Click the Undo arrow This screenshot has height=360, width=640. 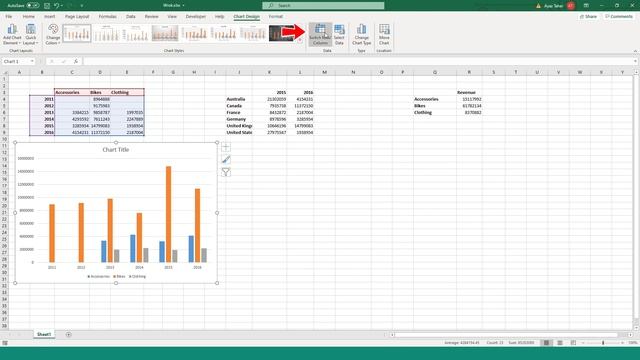pyautogui.click(x=56, y=6)
